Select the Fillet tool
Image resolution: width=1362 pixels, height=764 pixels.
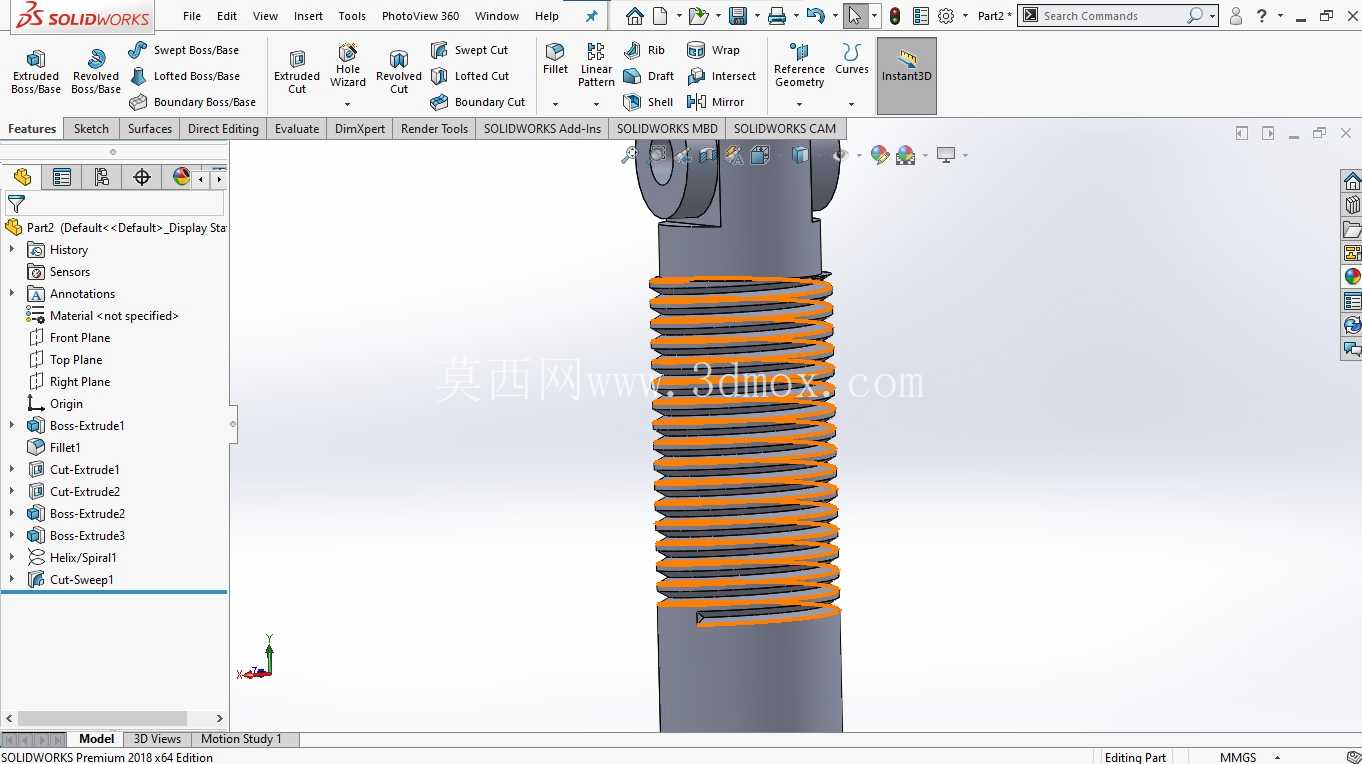coord(555,59)
